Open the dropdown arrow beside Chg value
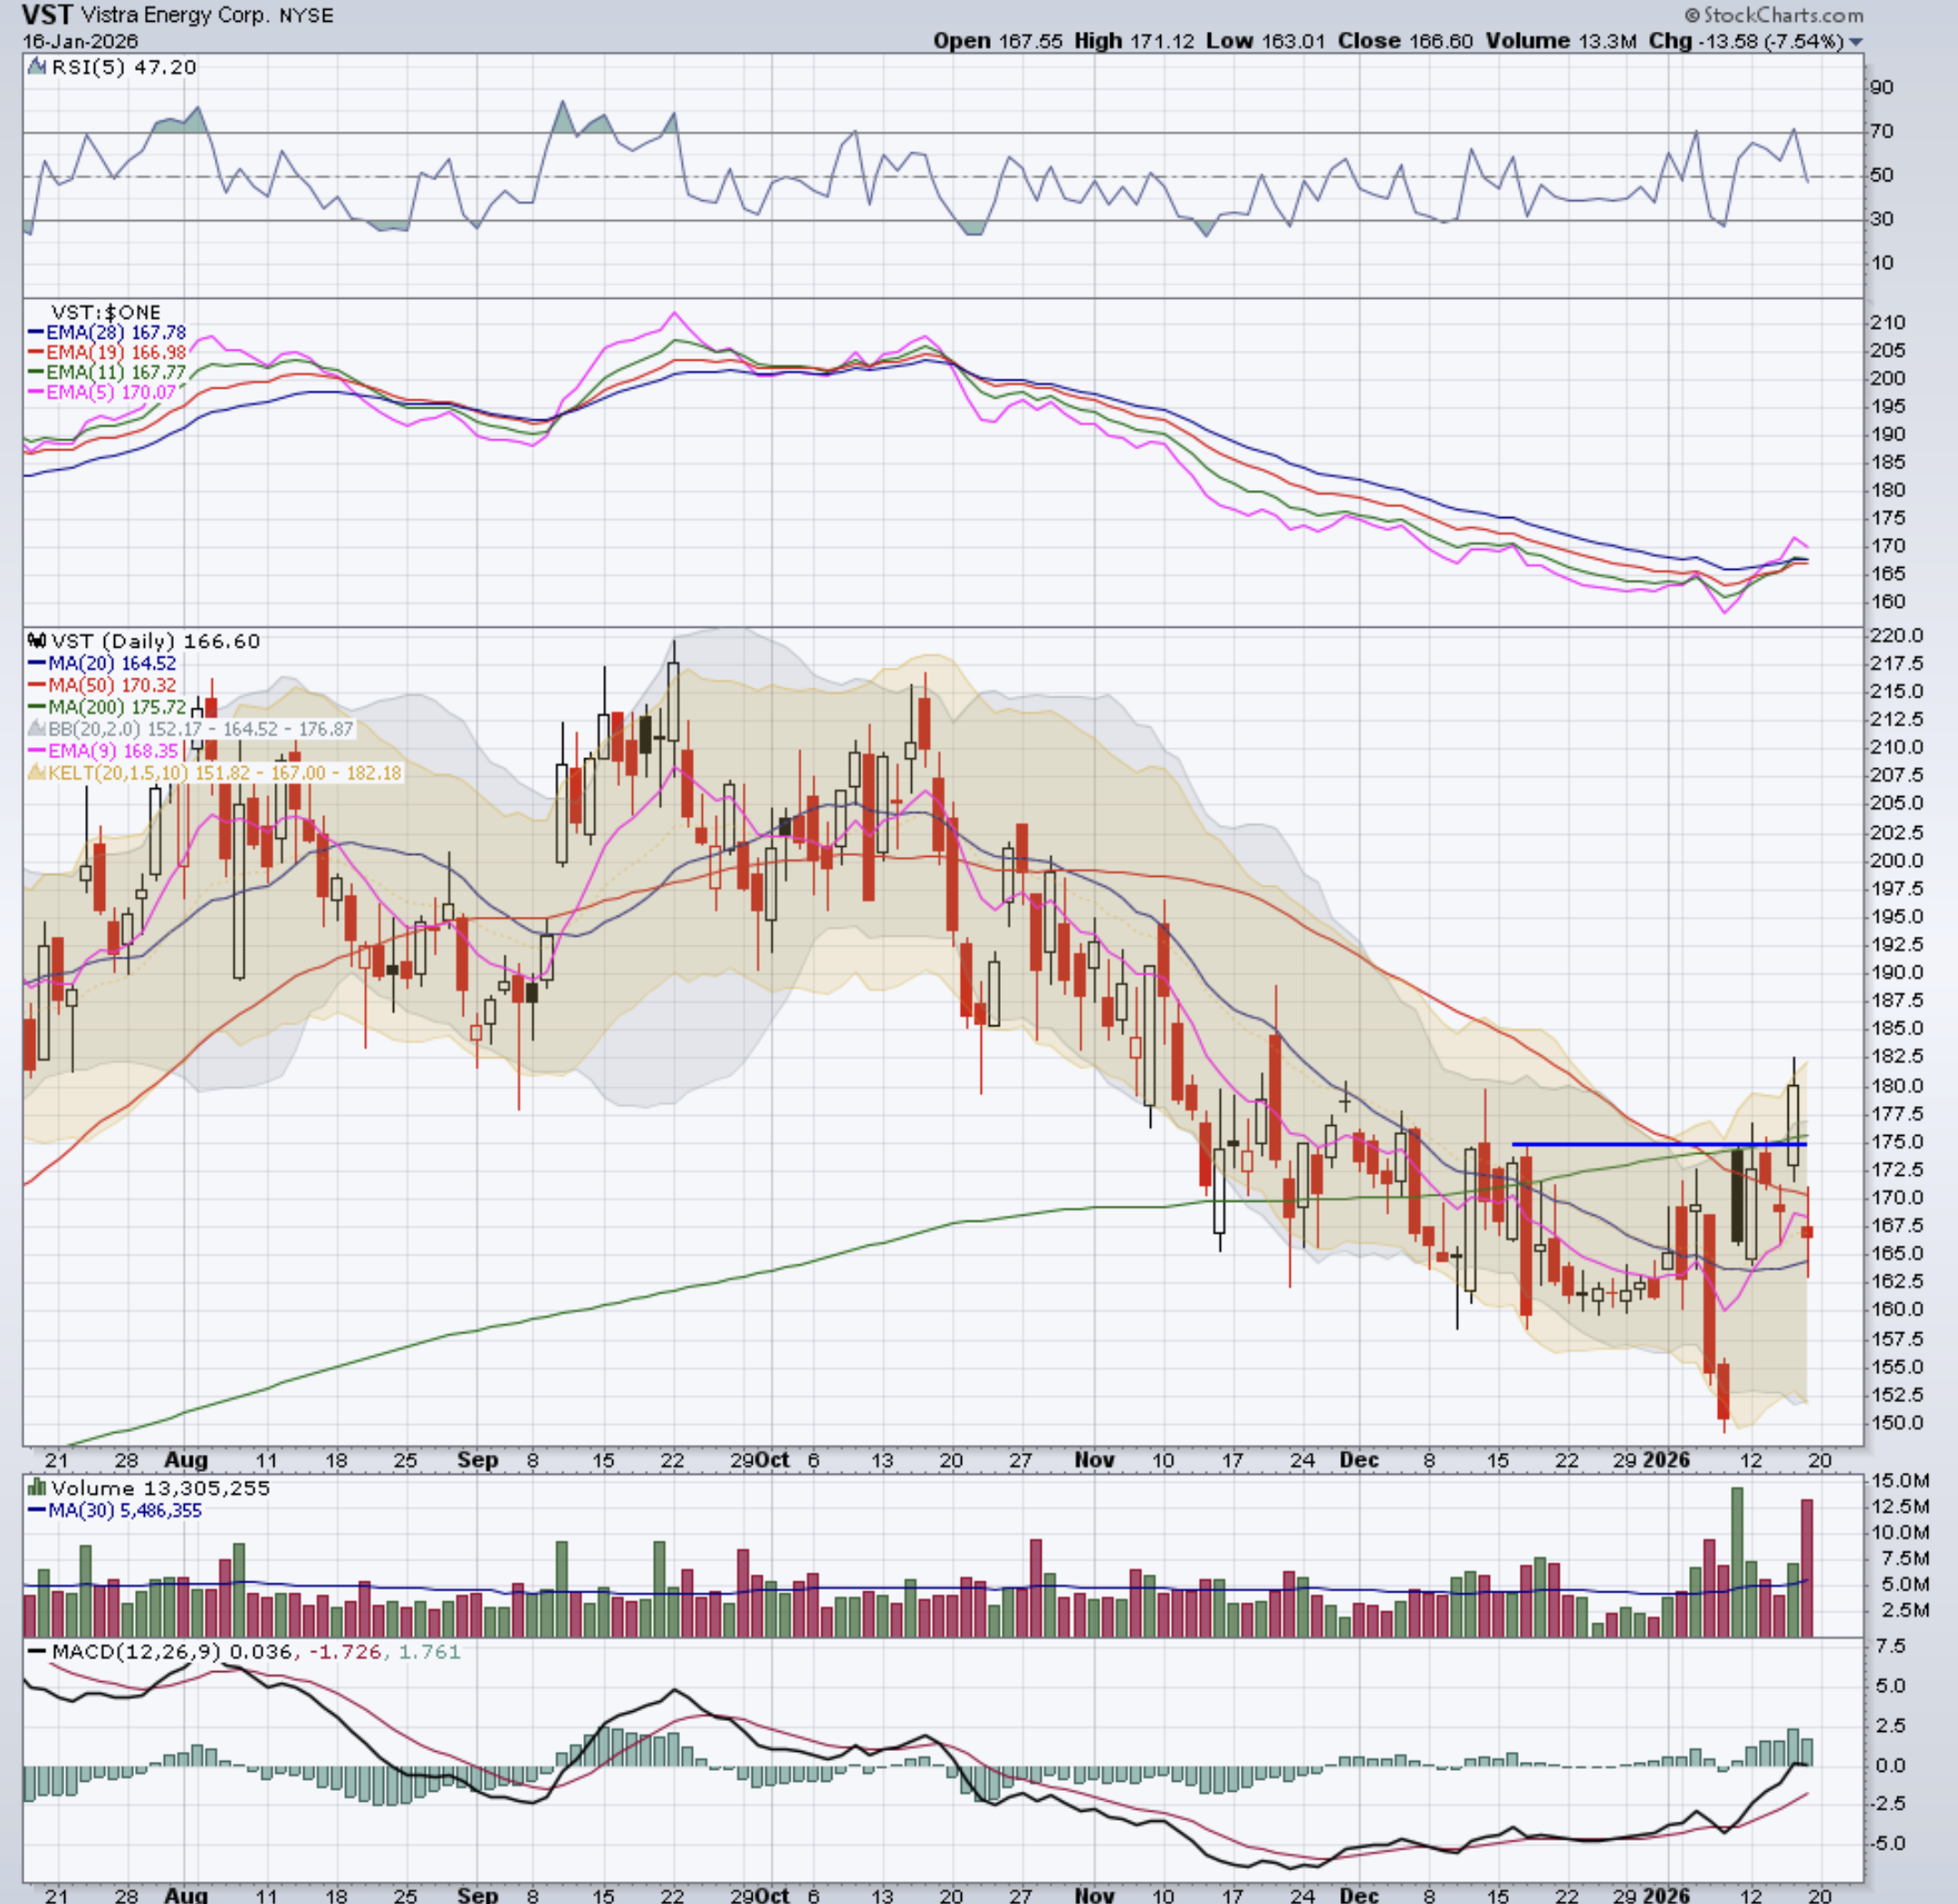The image size is (1958, 1904). coord(1856,42)
